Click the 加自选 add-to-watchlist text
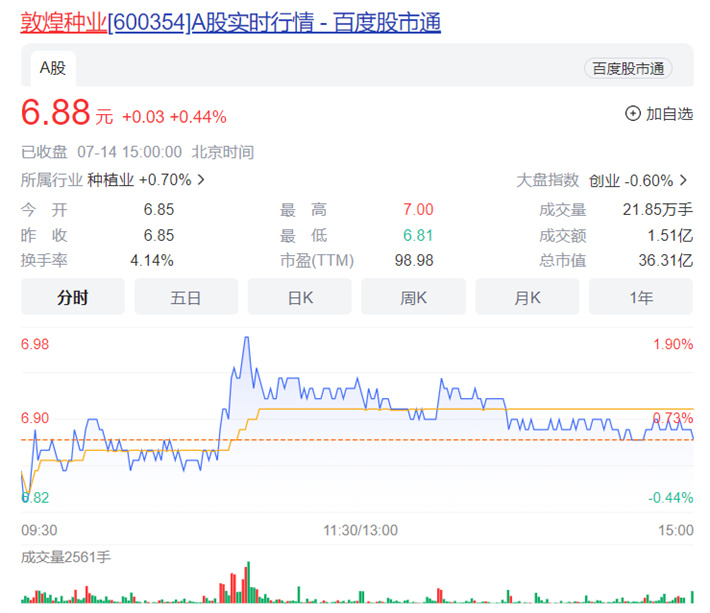 click(x=669, y=114)
